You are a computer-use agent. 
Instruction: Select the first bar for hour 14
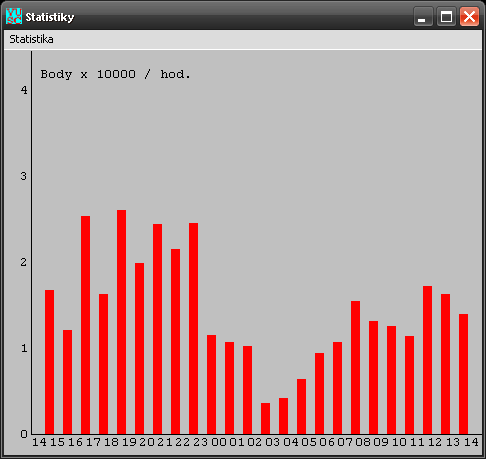tap(49, 362)
